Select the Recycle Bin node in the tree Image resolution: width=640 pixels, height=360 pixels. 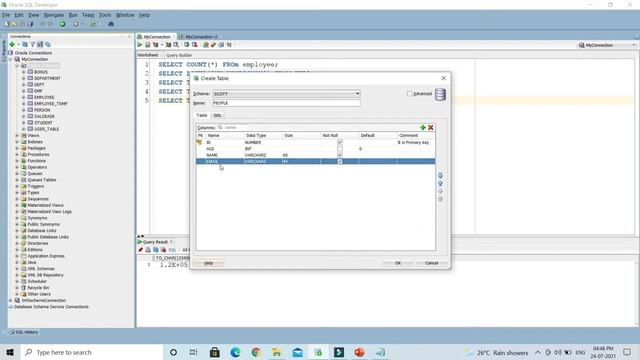click(38, 288)
